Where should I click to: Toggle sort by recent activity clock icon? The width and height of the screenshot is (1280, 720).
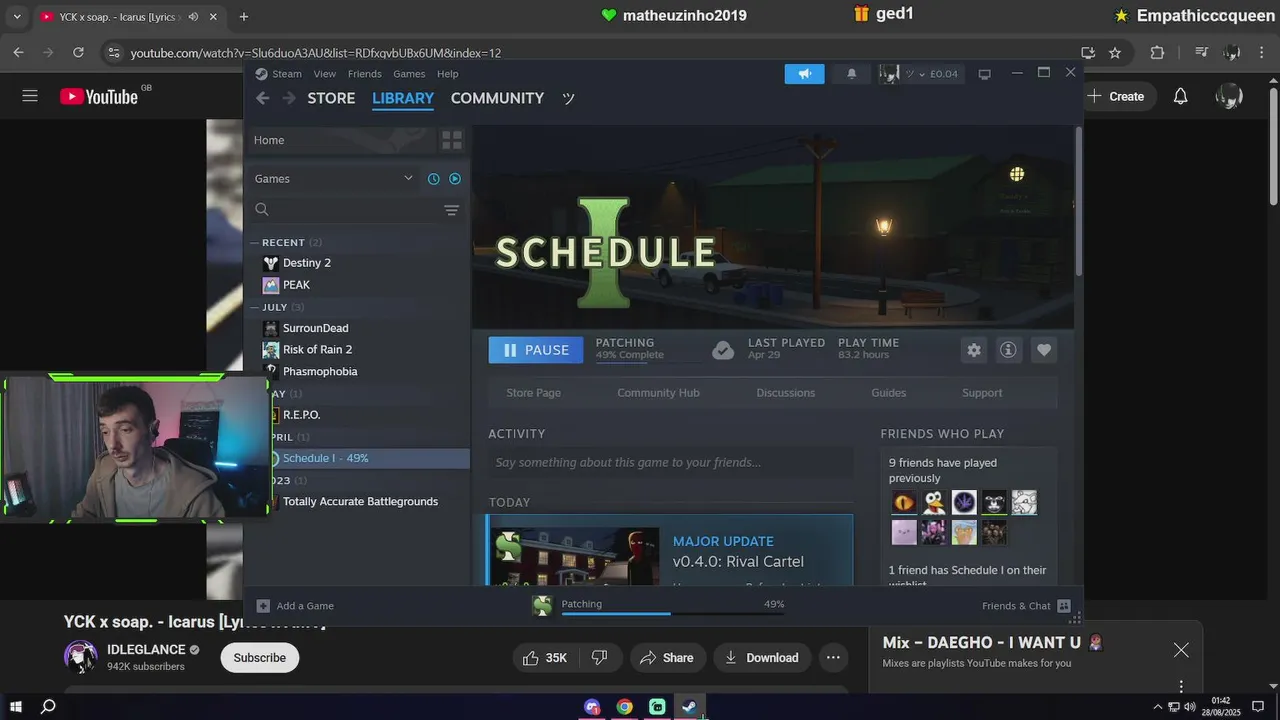coord(433,179)
